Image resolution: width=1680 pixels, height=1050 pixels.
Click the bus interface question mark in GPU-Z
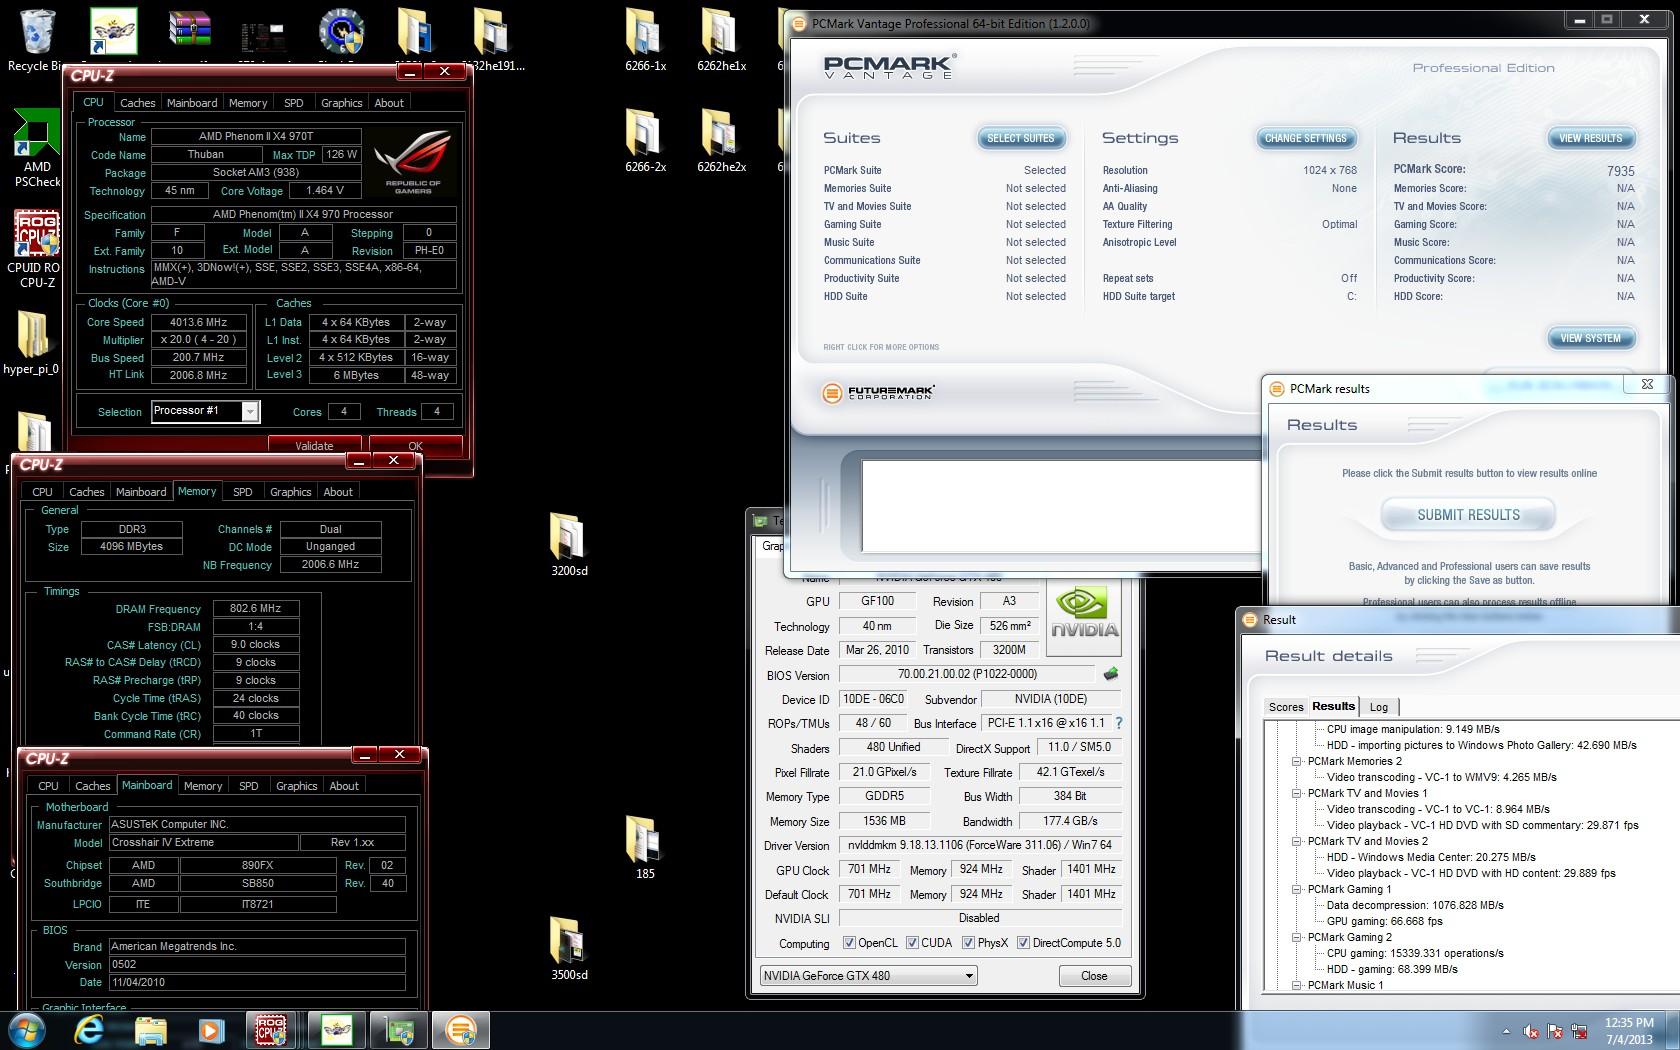coord(1119,723)
